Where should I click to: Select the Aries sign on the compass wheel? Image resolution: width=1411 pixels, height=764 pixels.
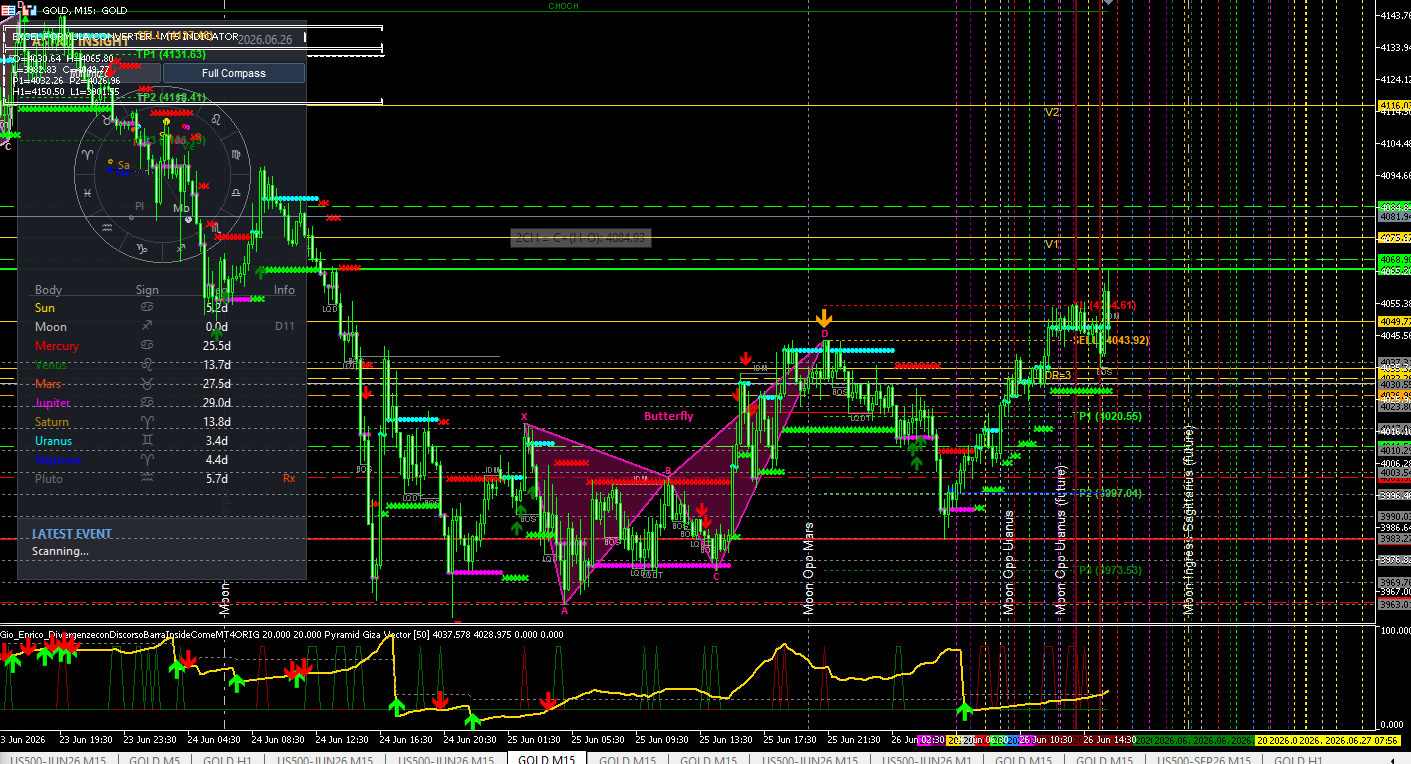89,156
